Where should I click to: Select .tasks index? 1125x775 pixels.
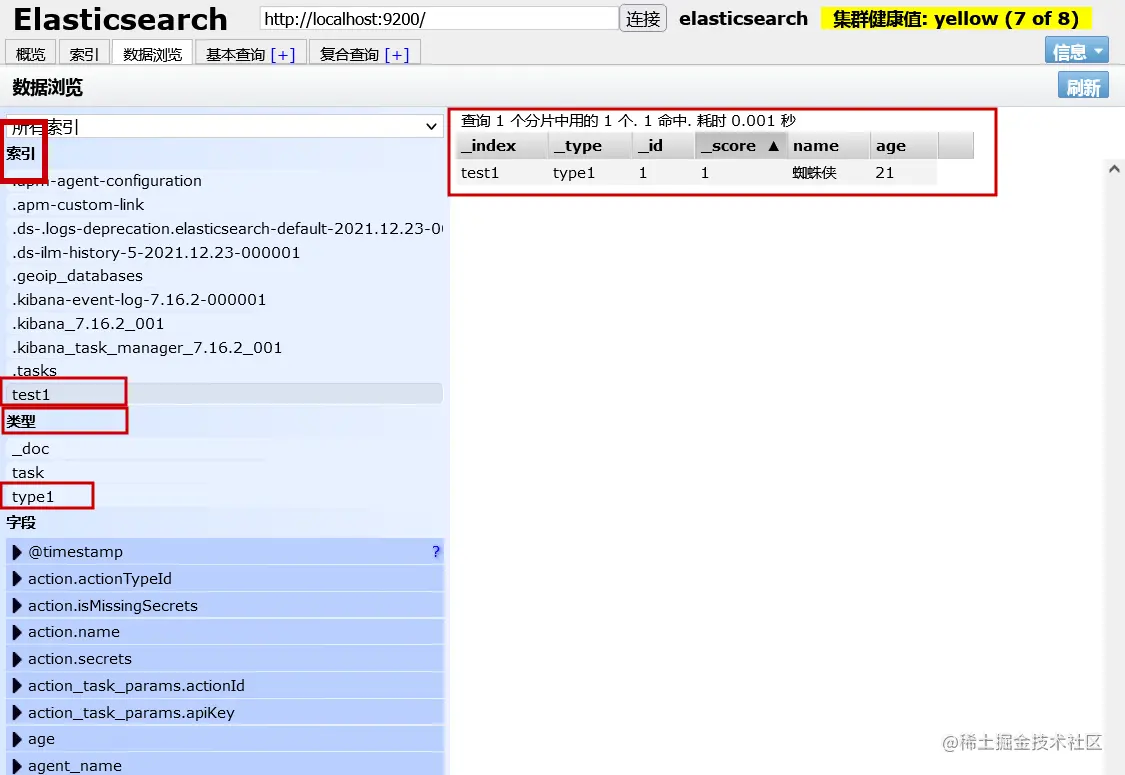point(224,370)
